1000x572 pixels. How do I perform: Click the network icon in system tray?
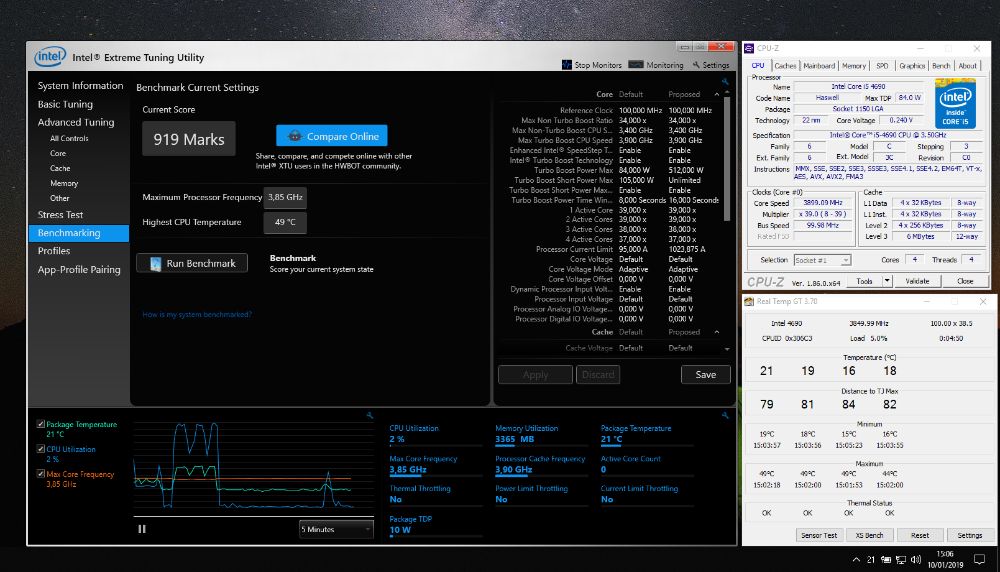[x=901, y=560]
